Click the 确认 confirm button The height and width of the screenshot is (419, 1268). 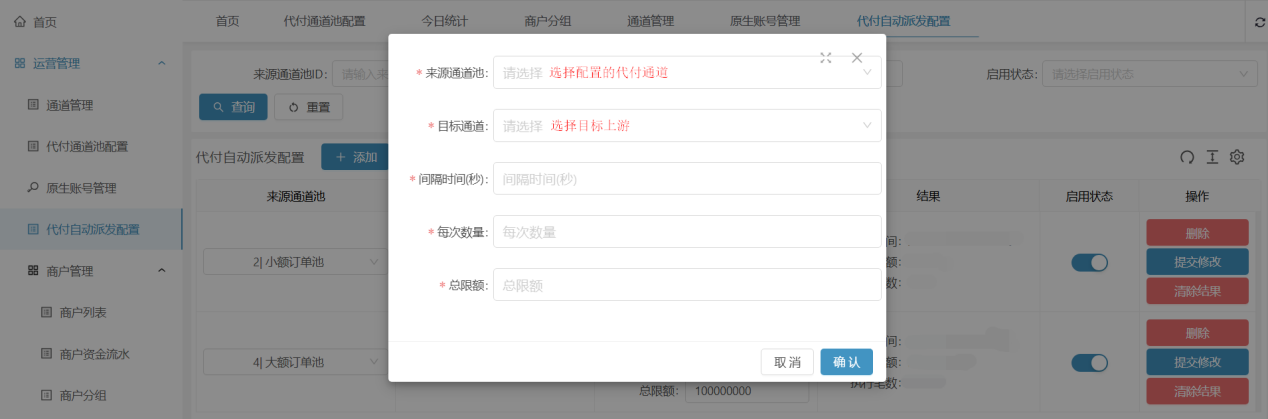tap(847, 362)
